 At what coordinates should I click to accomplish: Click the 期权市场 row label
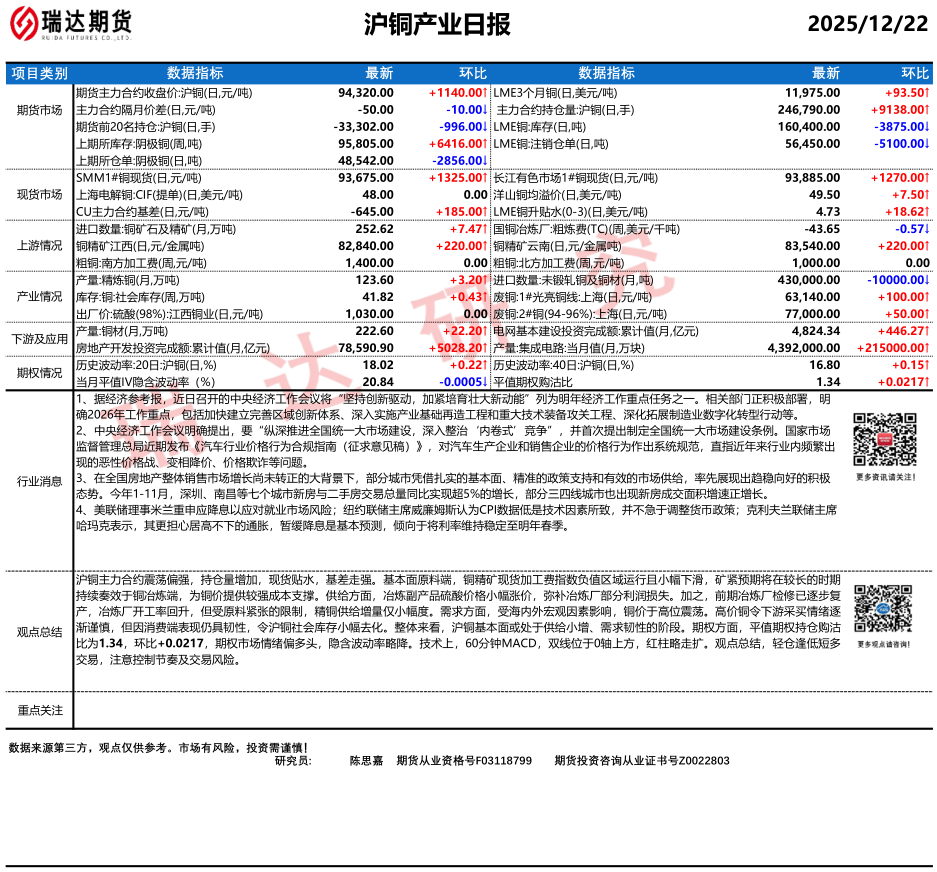(40, 373)
